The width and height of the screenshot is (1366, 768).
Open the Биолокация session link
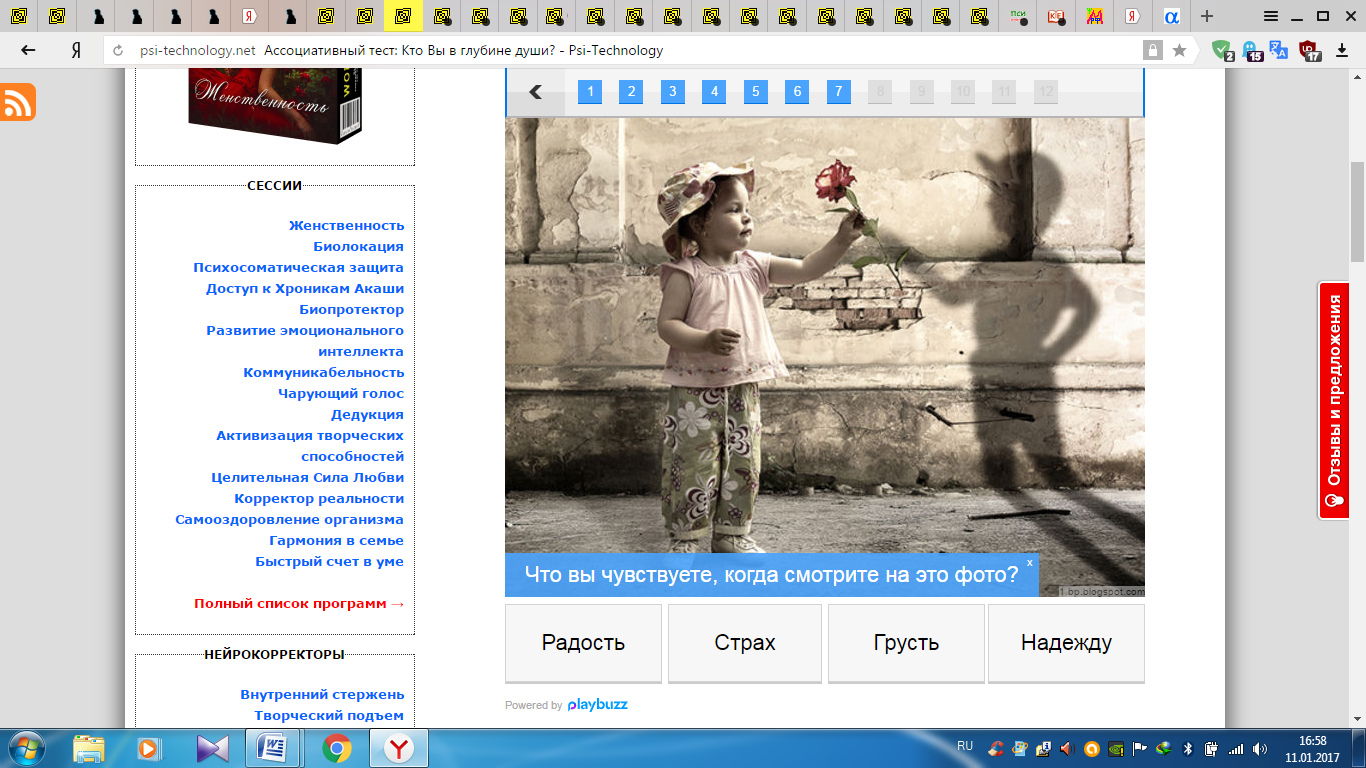pos(358,247)
